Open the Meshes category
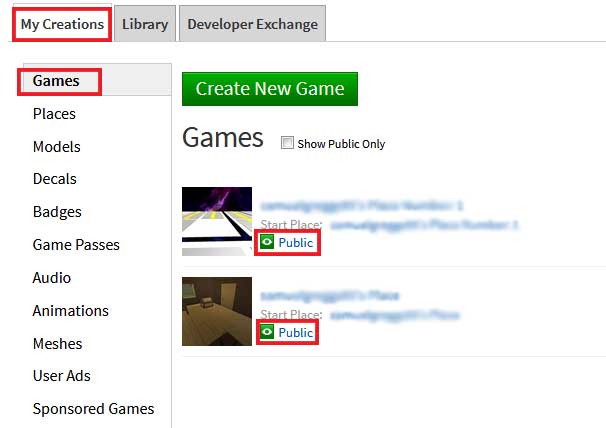The image size is (606, 428). click(x=58, y=344)
